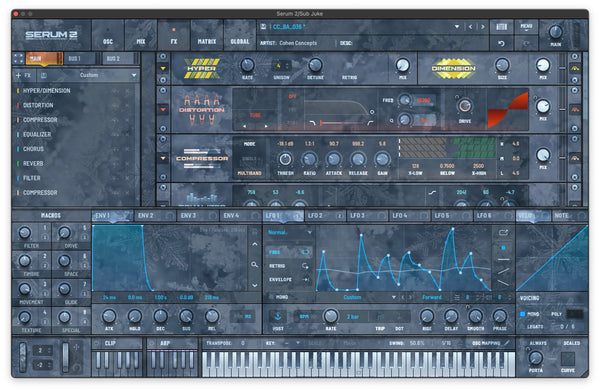Image resolution: width=600 pixels, height=391 pixels.
Task: Click the undo arrow icon
Action: [x=501, y=43]
